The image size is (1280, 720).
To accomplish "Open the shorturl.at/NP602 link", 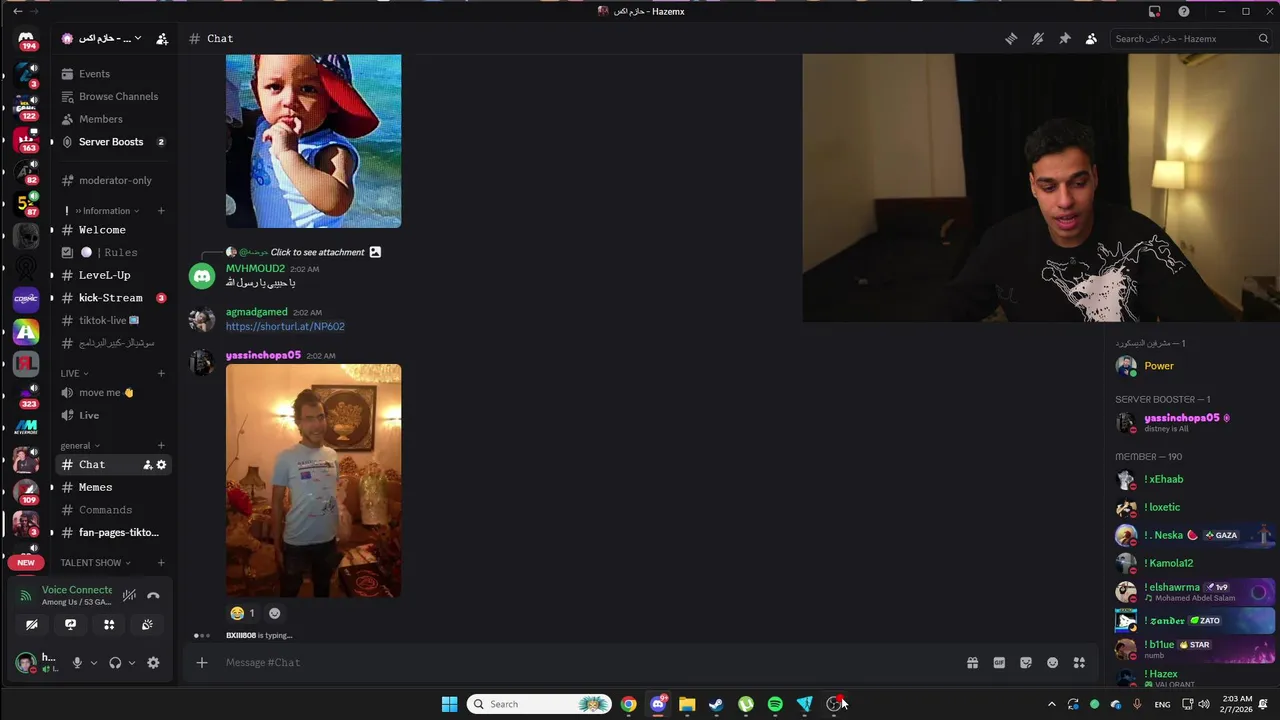I will 285,327.
